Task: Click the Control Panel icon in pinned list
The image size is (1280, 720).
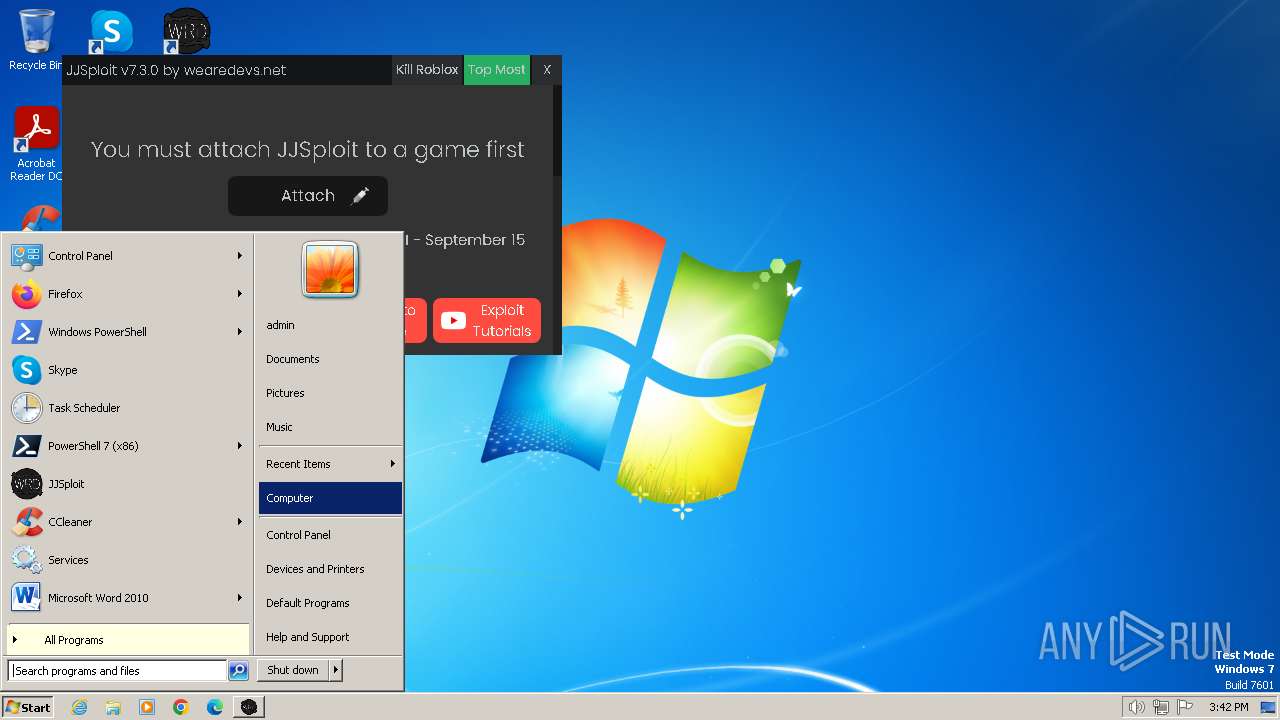Action: (x=26, y=256)
